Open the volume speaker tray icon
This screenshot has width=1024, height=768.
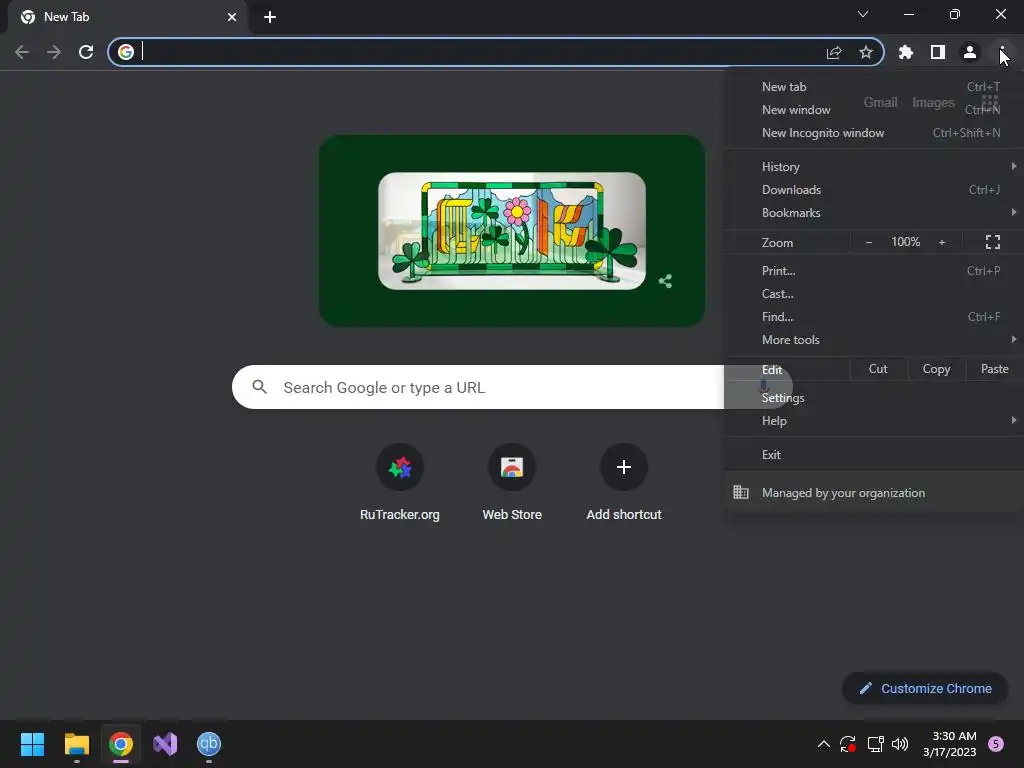[900, 744]
